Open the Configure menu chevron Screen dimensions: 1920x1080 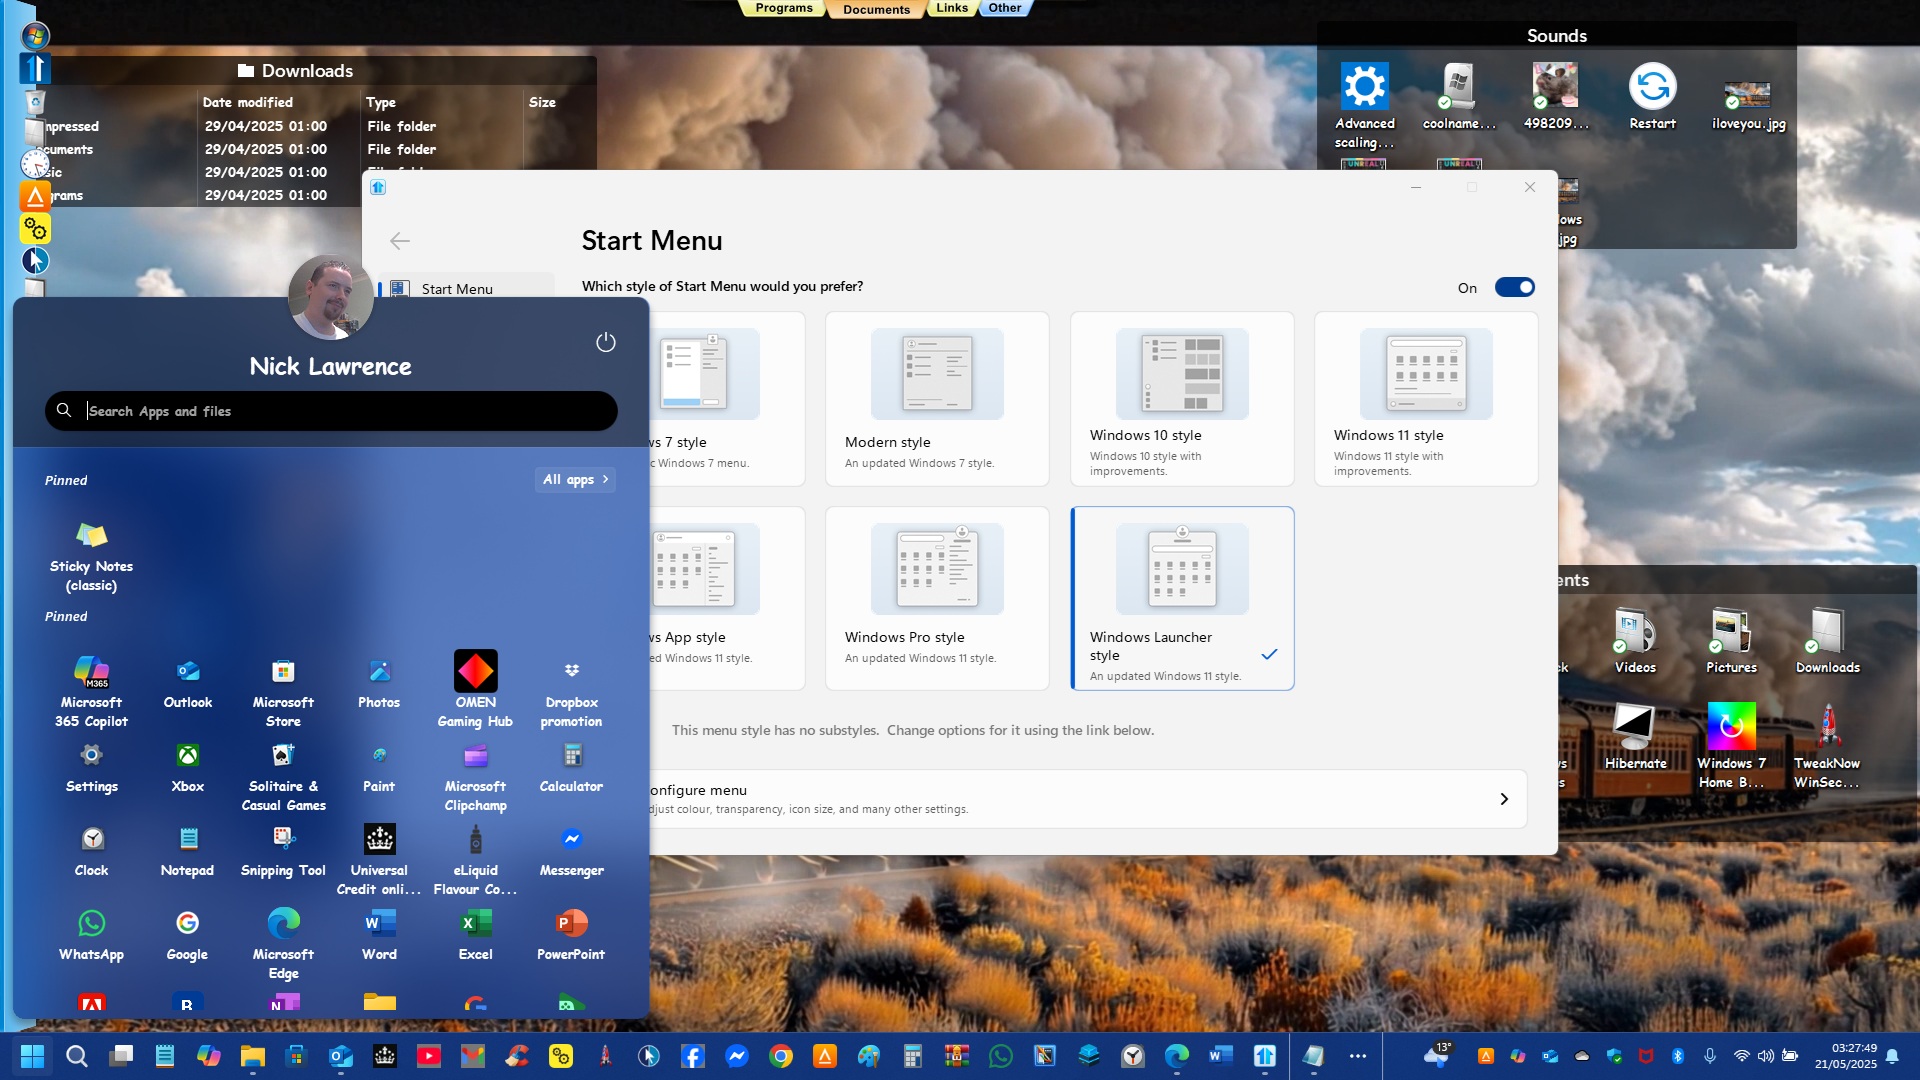click(x=1504, y=798)
